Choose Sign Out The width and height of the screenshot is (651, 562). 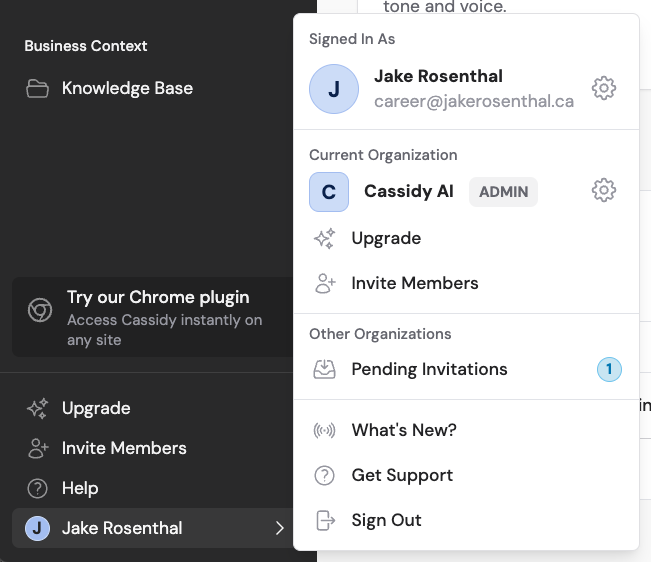pos(466,520)
